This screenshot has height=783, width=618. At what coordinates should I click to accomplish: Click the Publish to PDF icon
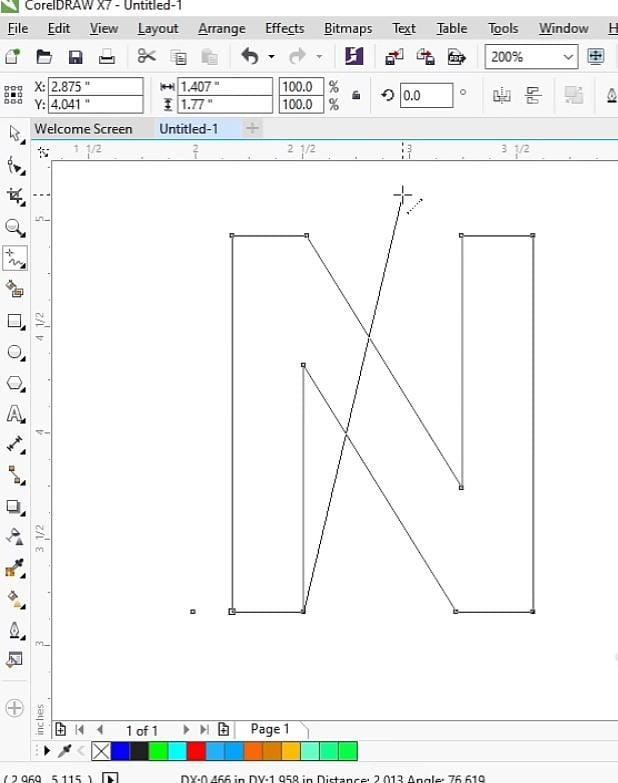[x=457, y=56]
